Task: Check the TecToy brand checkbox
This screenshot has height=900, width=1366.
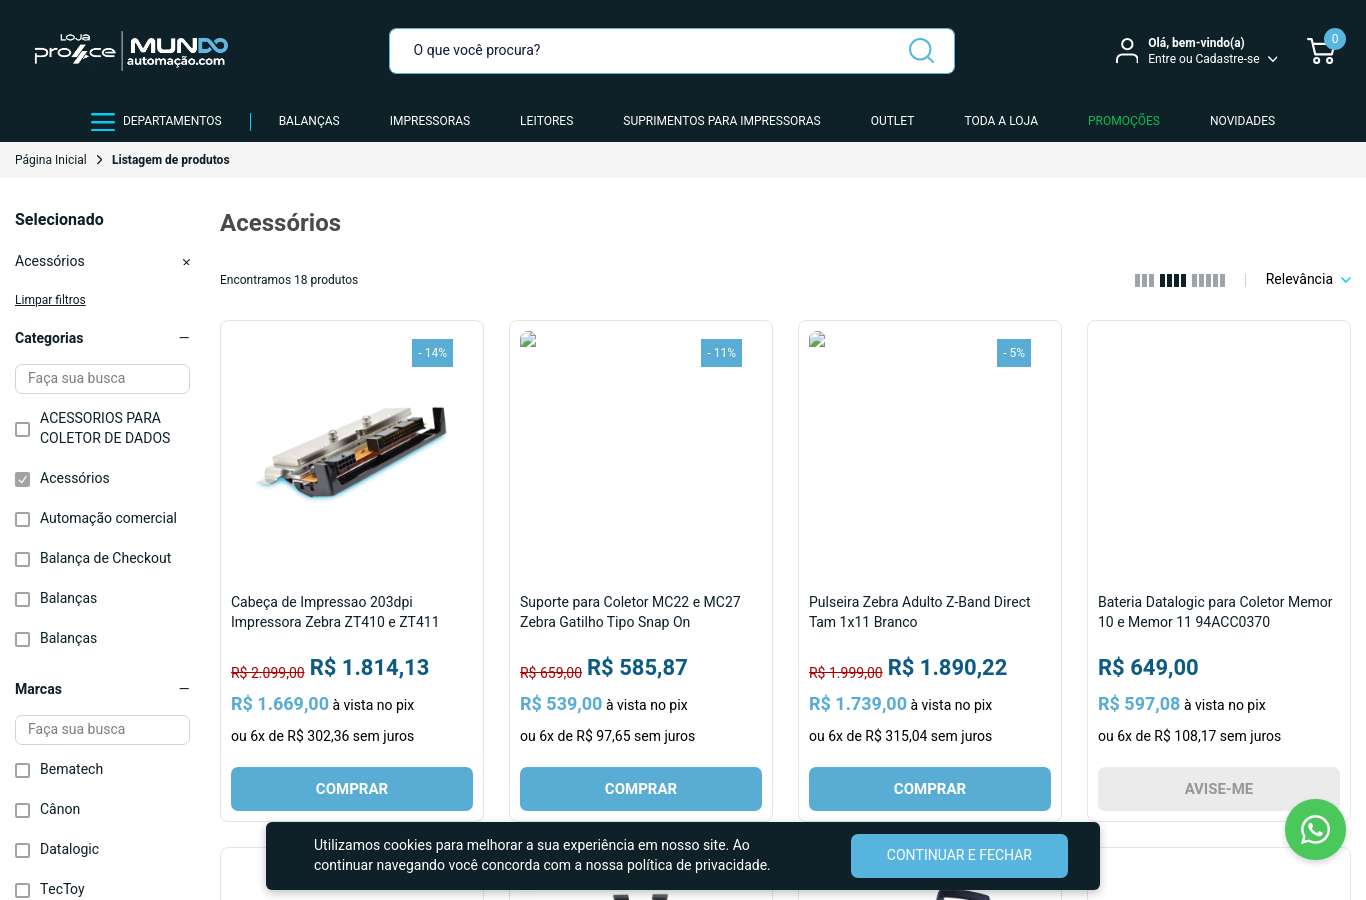Action: (x=23, y=890)
